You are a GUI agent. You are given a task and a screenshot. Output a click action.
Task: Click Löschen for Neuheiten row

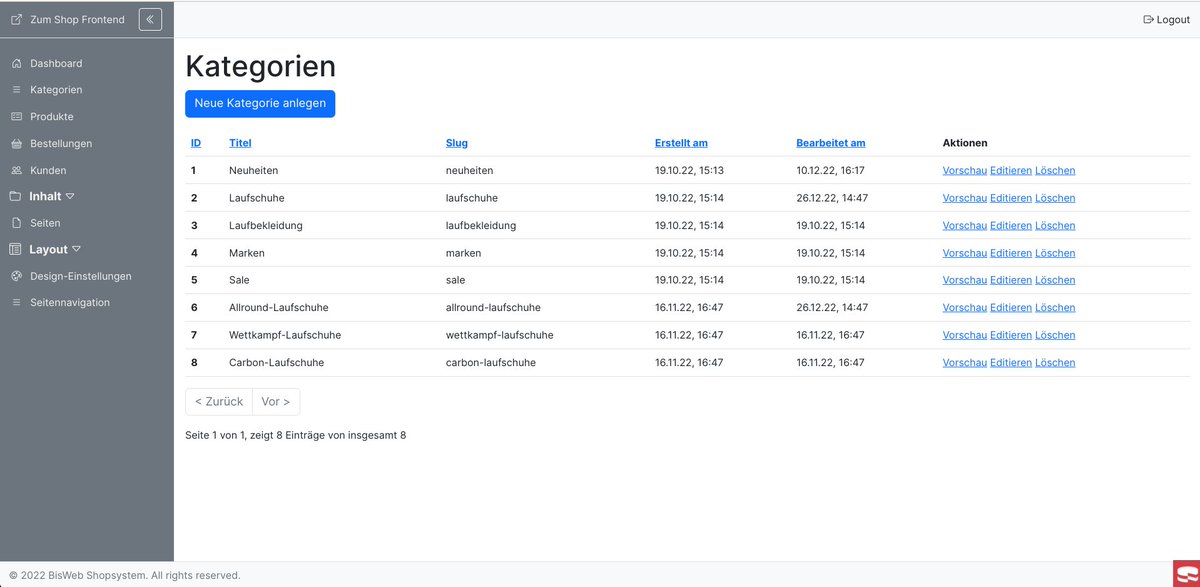[1055, 170]
